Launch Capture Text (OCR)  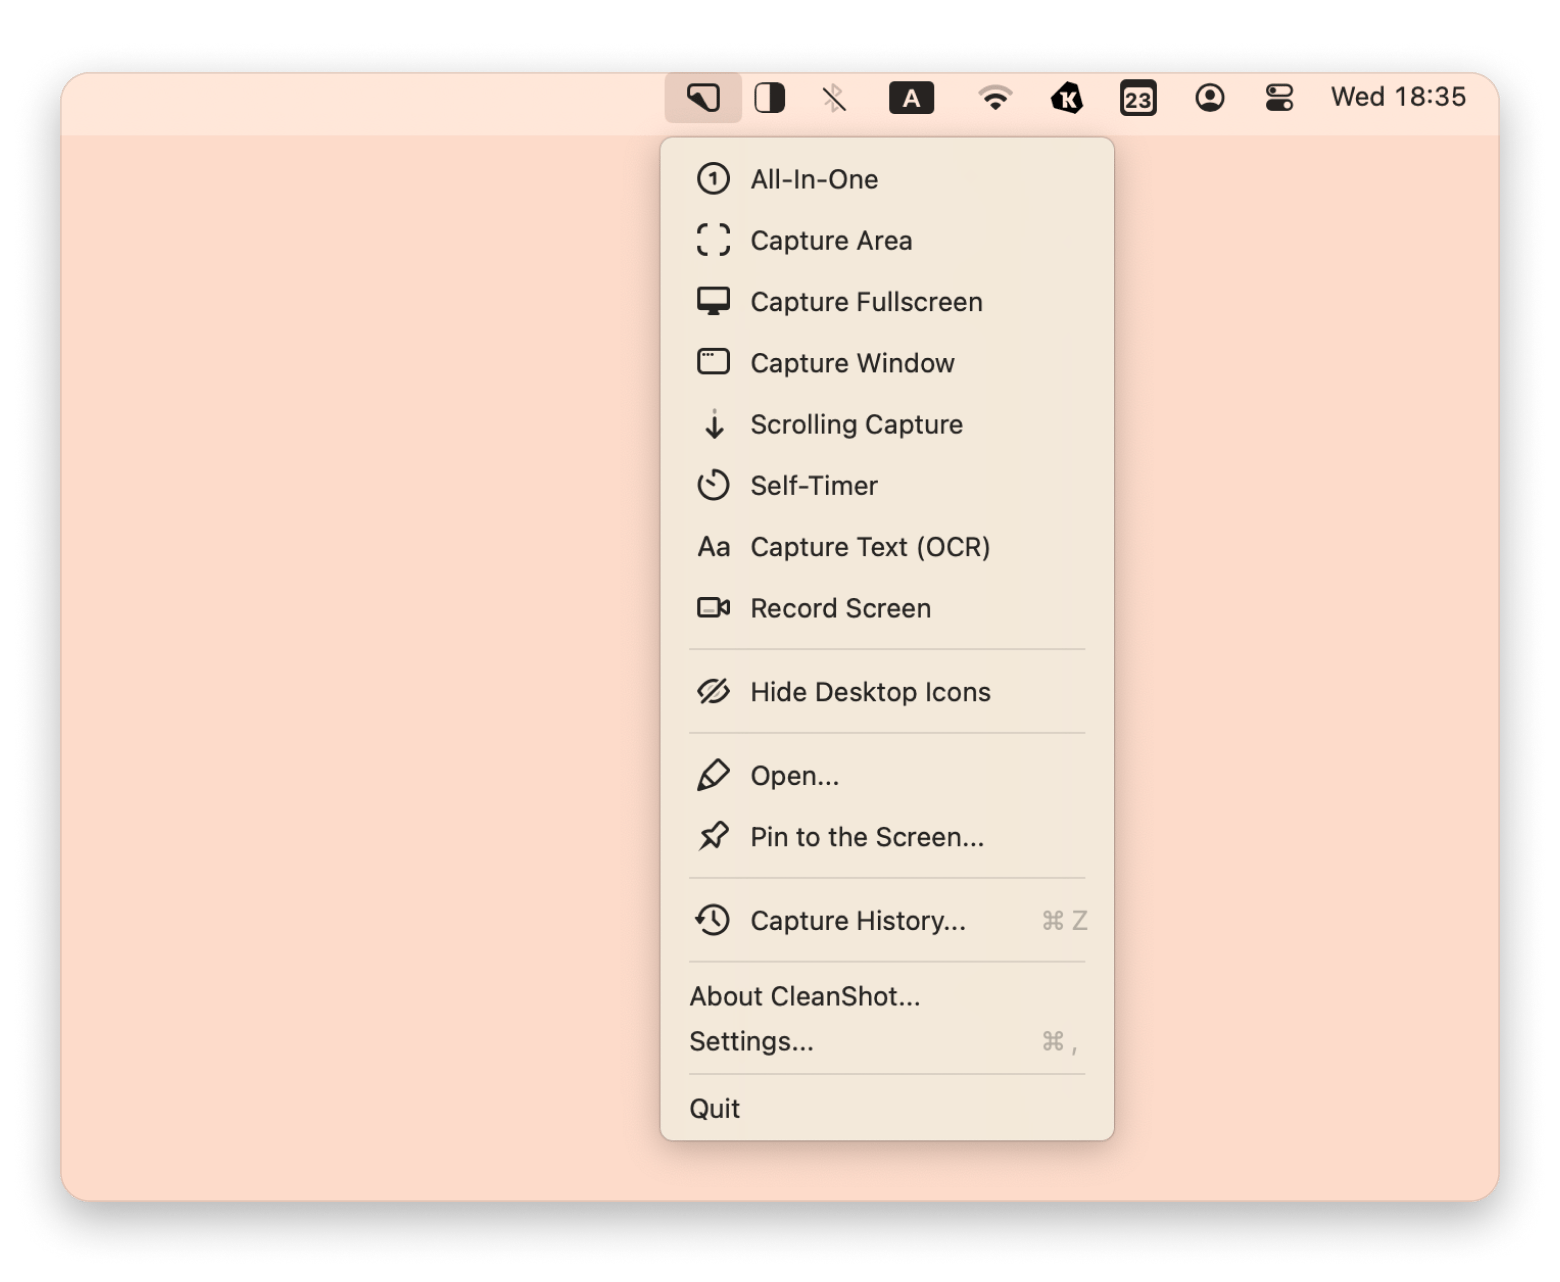(869, 547)
